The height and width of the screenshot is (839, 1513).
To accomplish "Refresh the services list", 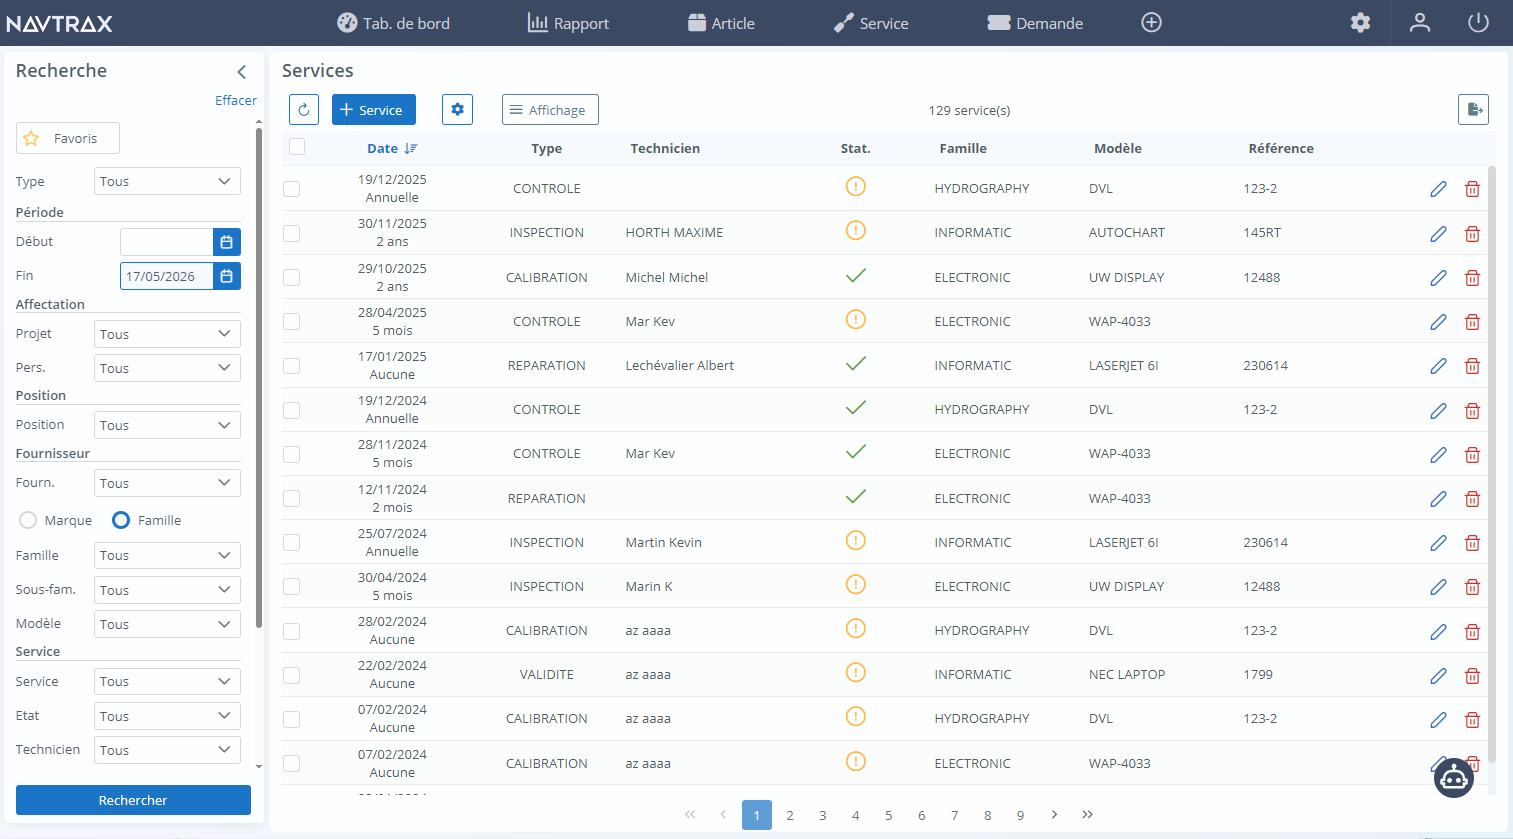I will click(304, 109).
